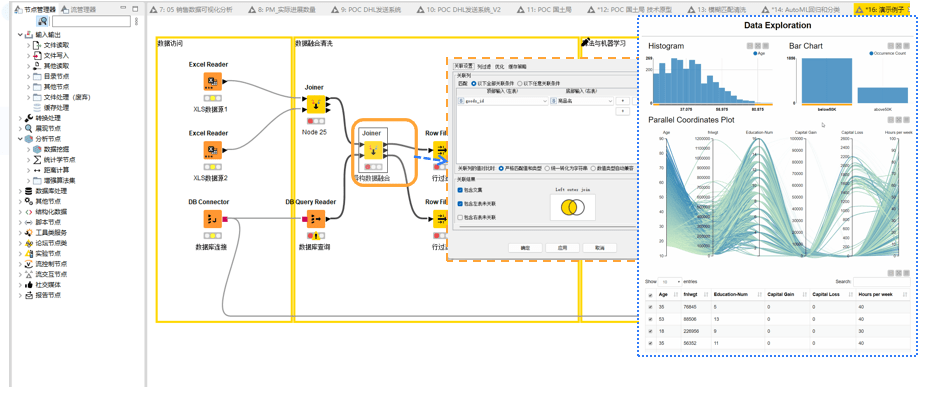This screenshot has height=406, width=931.
Task: Collapse the 分析节点 tree category
Action: pos(21,139)
